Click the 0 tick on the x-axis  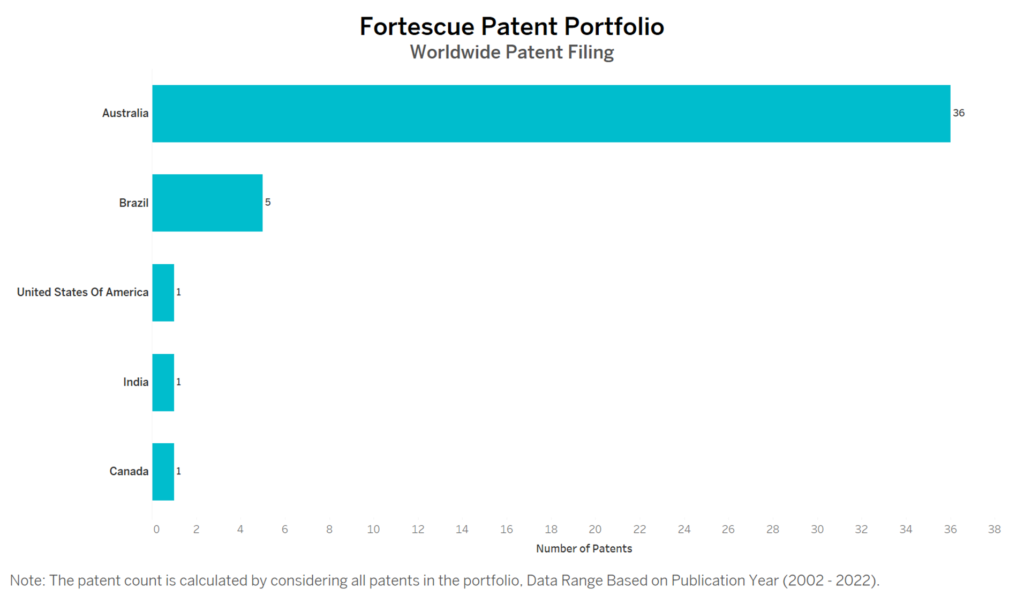[x=155, y=528]
